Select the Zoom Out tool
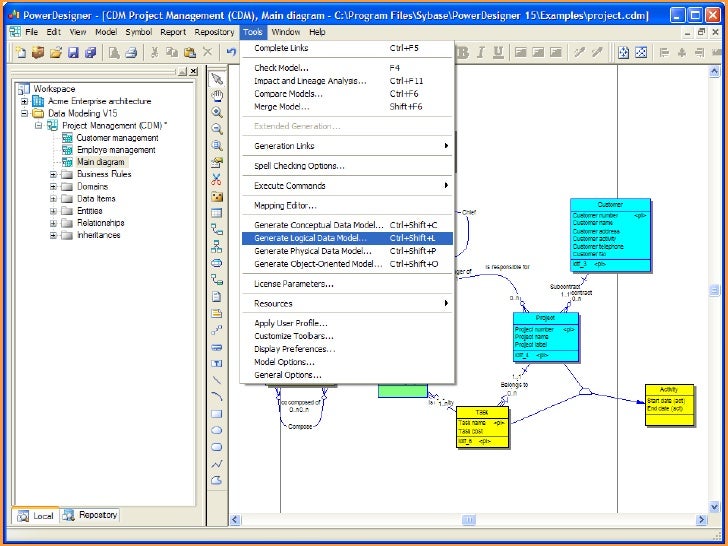This screenshot has height=546, width=728. click(x=217, y=129)
